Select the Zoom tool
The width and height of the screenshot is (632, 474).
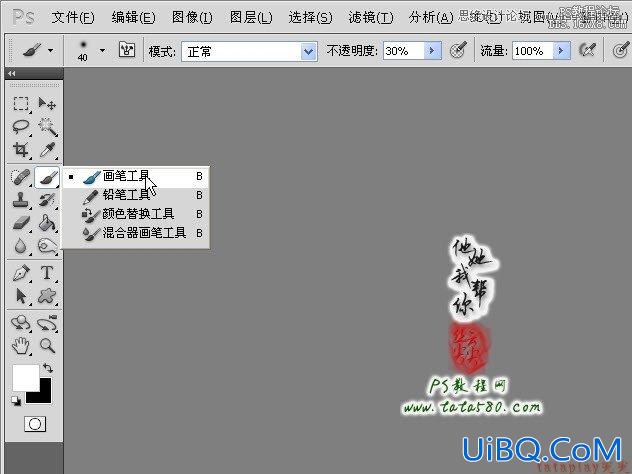click(47, 345)
